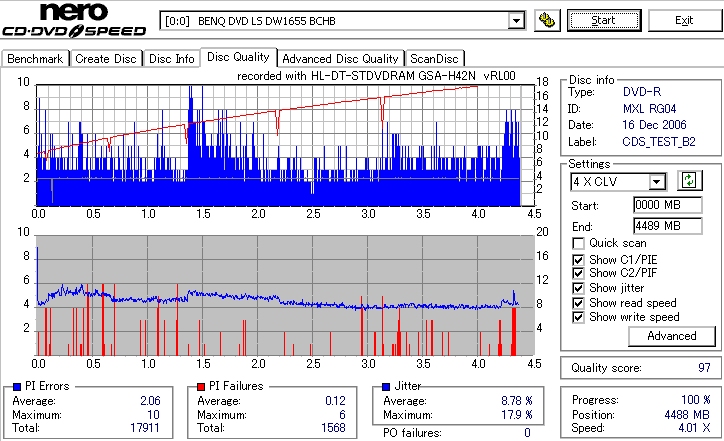This screenshot has width=724, height=441.
Task: Click the disc ID MXL RG04
Action: click(x=650, y=109)
